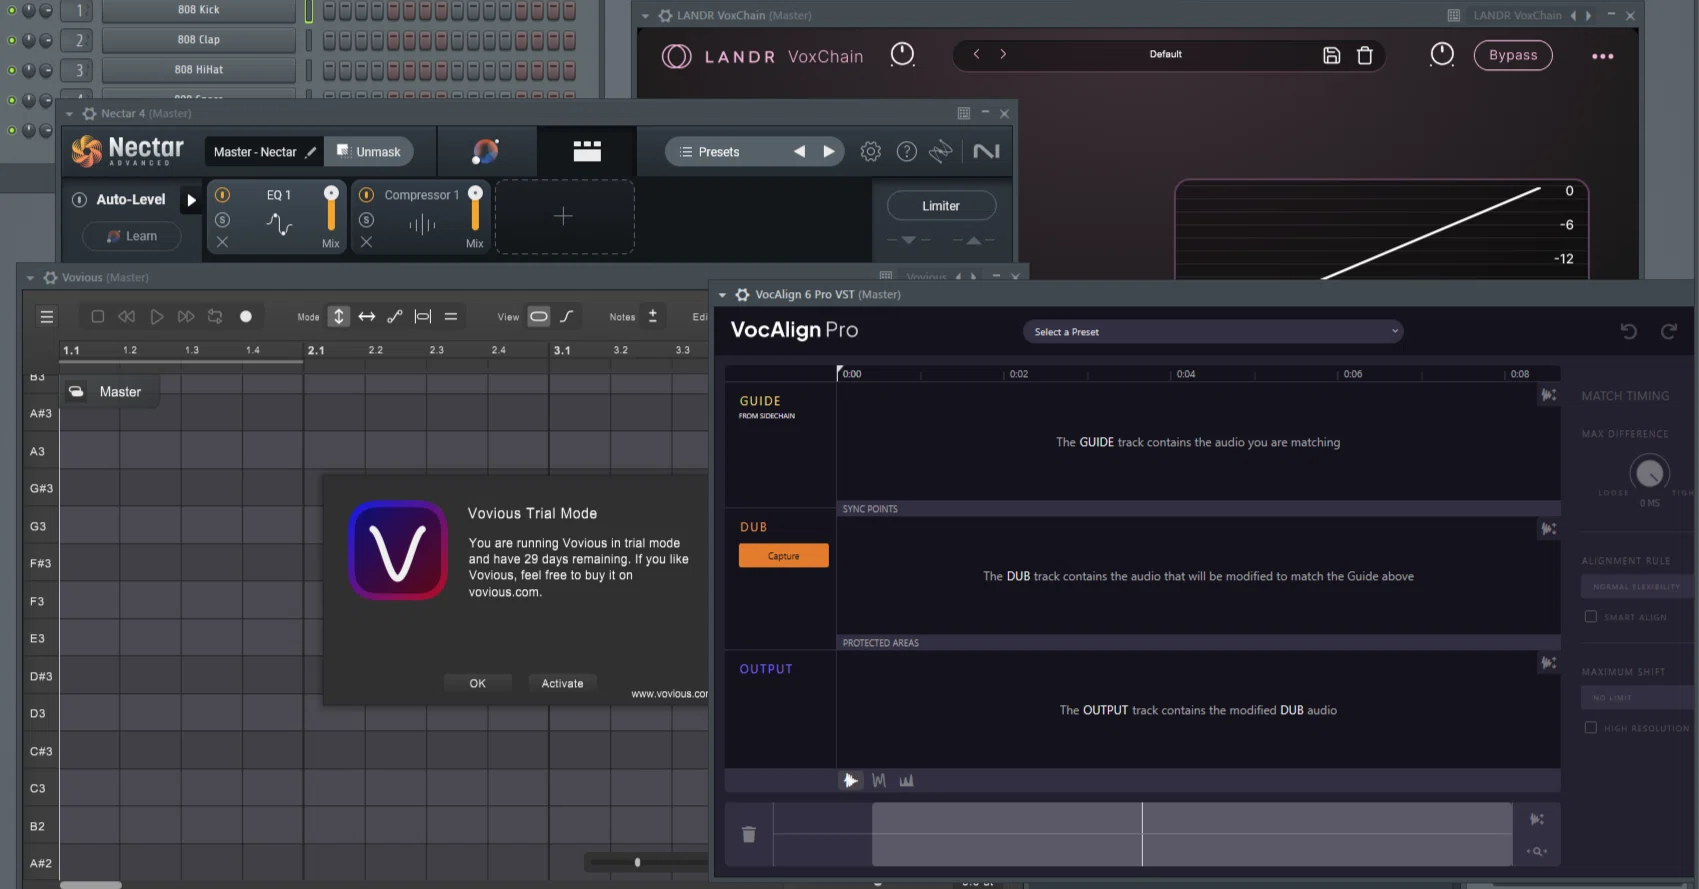
Task: Click the Native Instruments logo in Nectar
Action: coord(986,151)
